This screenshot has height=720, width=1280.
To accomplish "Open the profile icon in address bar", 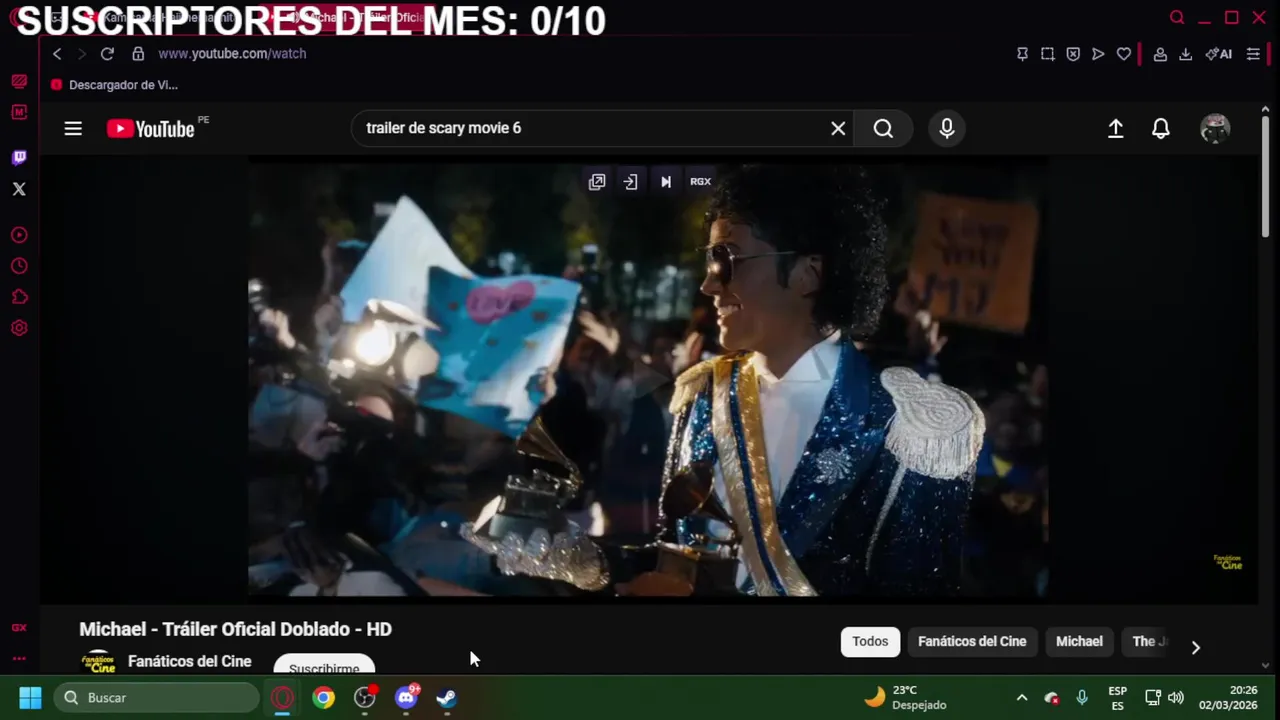I will [x=1160, y=54].
